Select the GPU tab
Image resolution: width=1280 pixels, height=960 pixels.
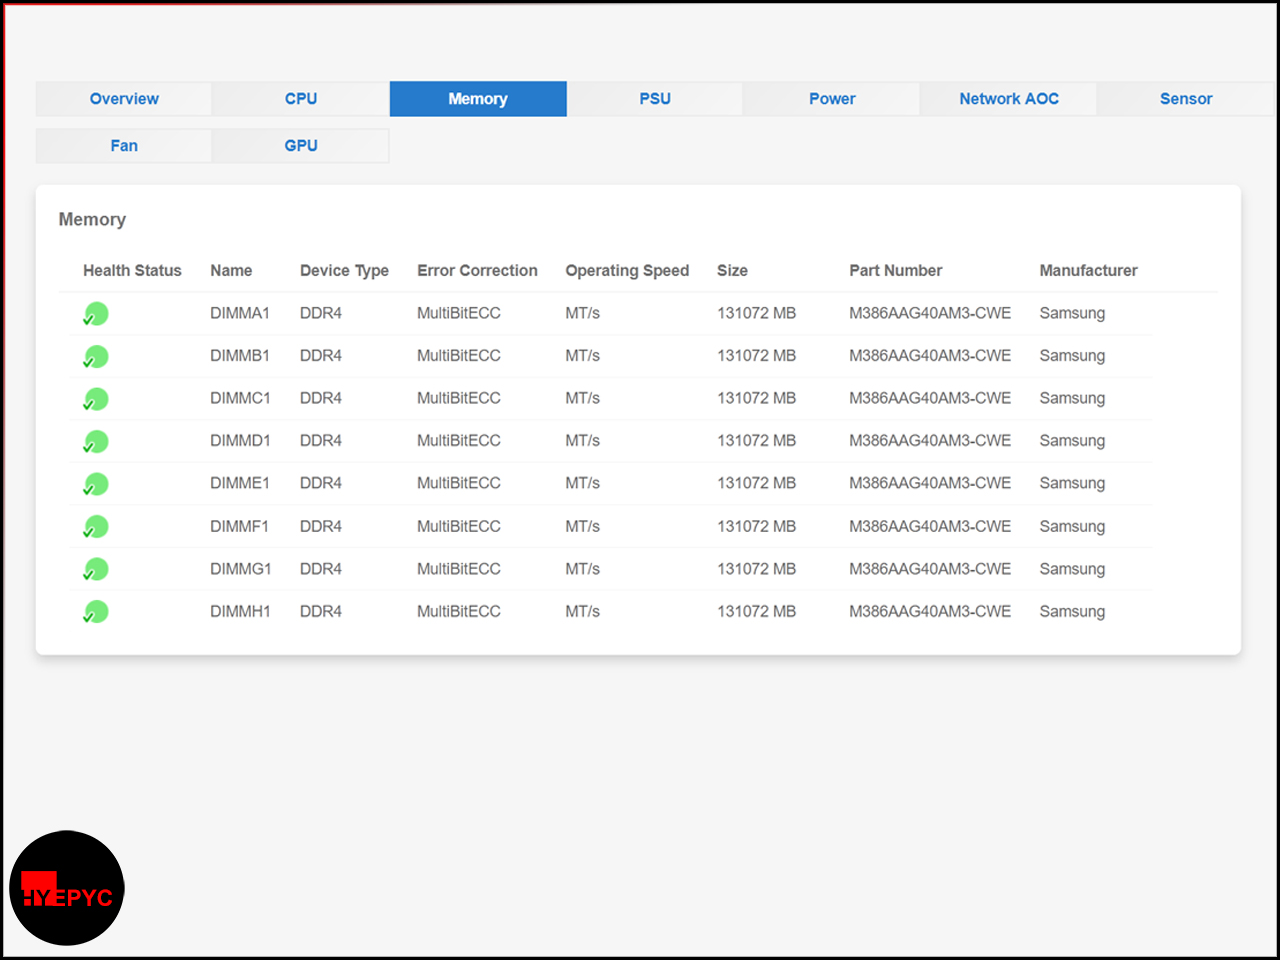(x=301, y=146)
